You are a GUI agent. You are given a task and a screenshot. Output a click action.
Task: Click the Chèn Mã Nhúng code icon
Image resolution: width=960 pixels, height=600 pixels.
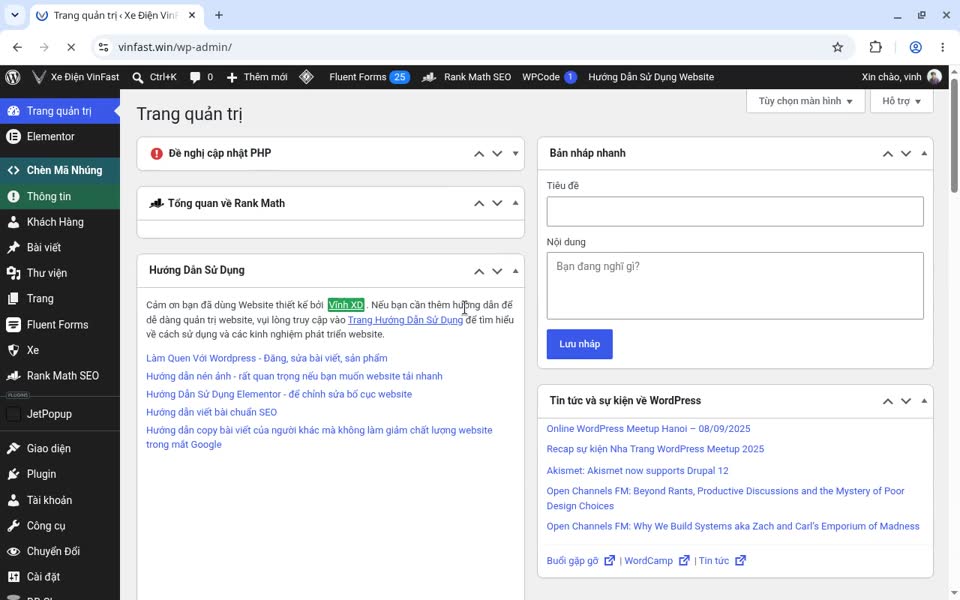[x=13, y=170]
